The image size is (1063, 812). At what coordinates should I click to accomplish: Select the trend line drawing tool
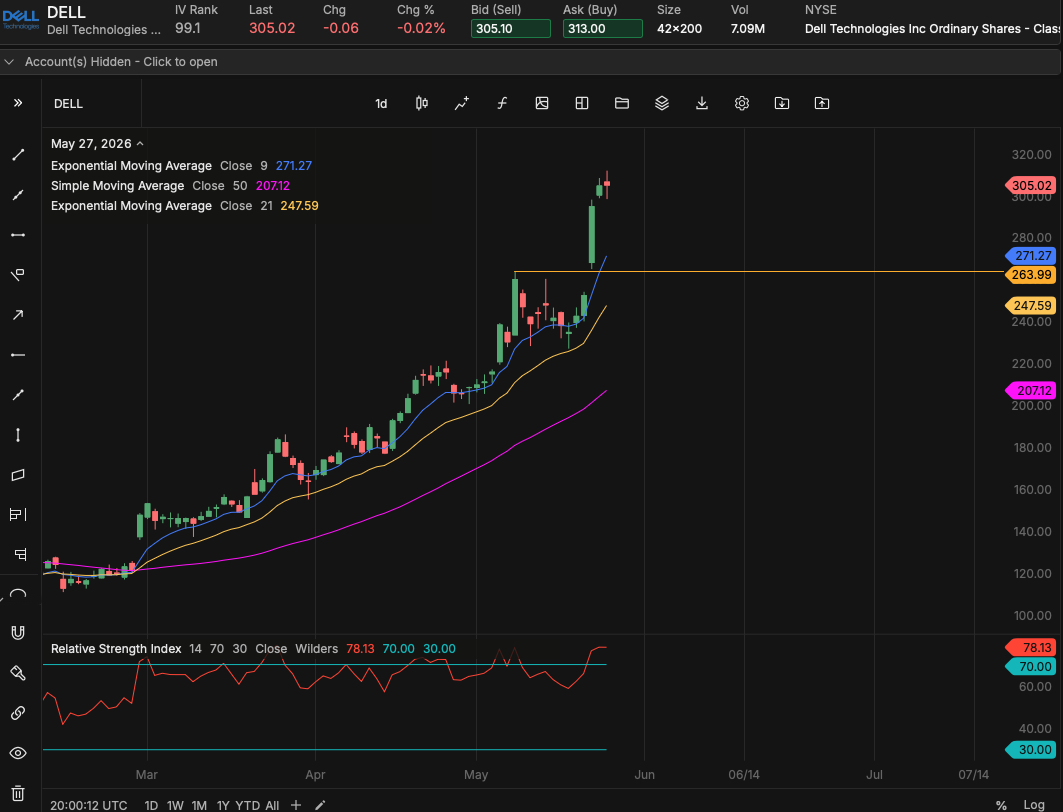pyautogui.click(x=18, y=155)
